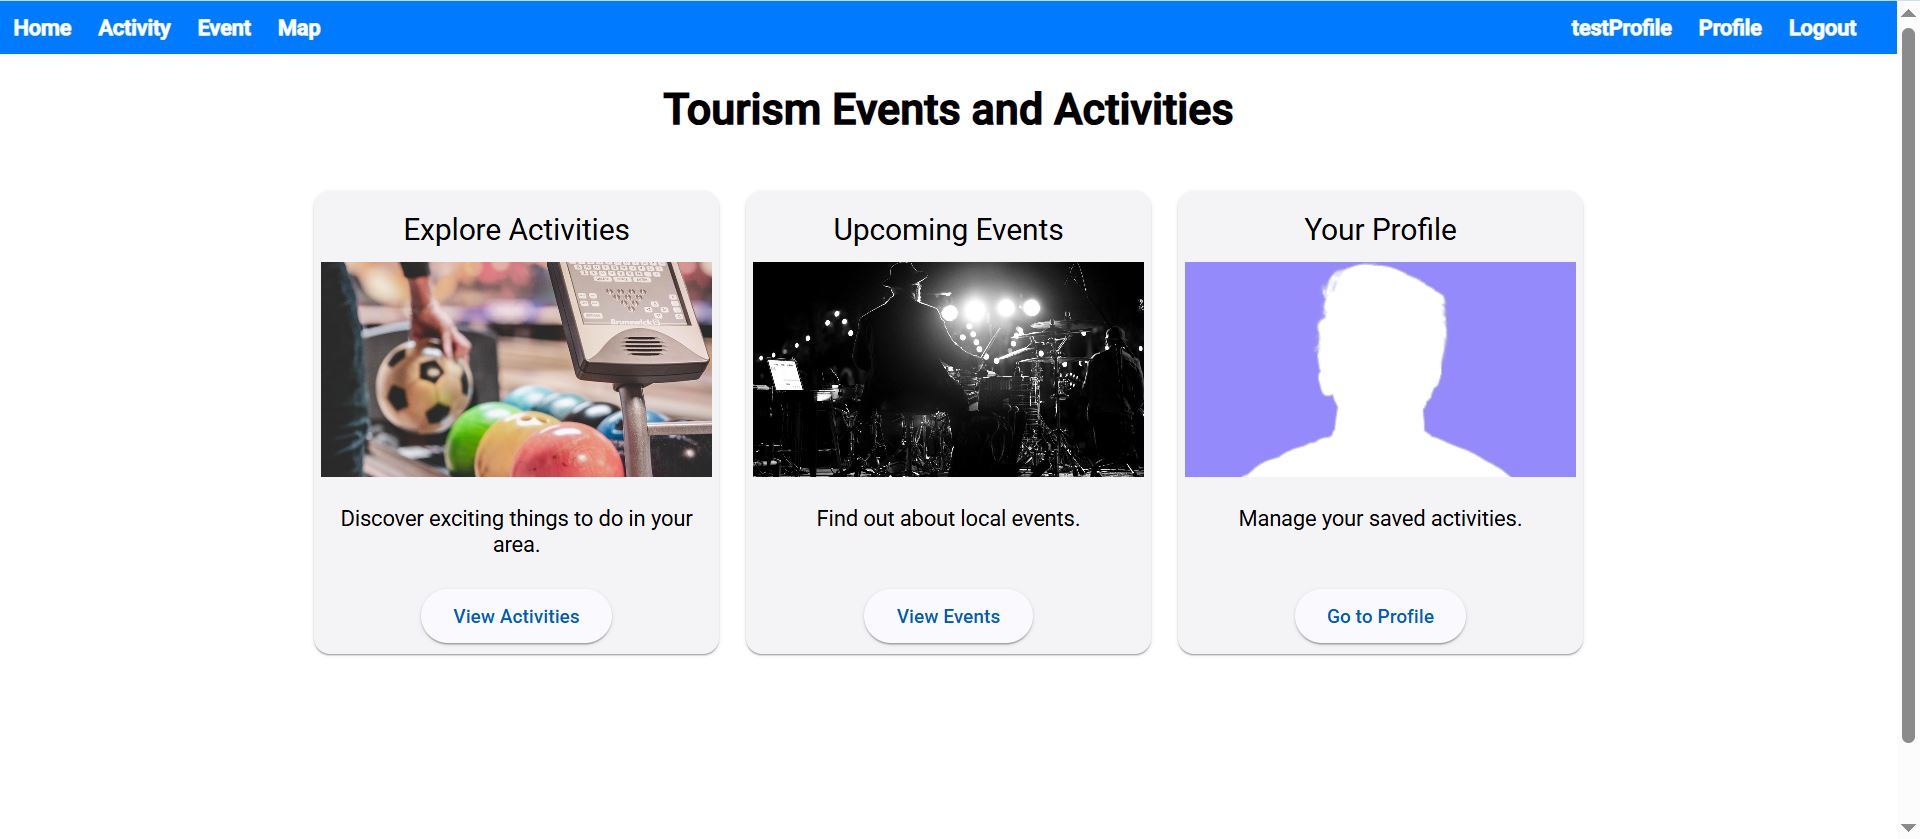Click the testProfile username in the navbar
Image resolution: width=1920 pixels, height=839 pixels.
[1620, 28]
